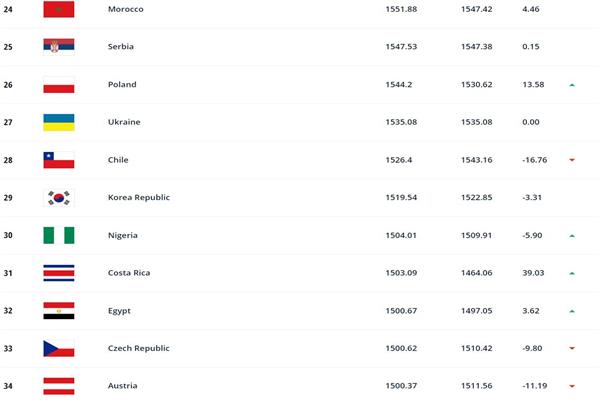Viewport: 600px width, 400px height.
Task: Open the Korea Republic team link
Action: pyautogui.click(x=139, y=198)
